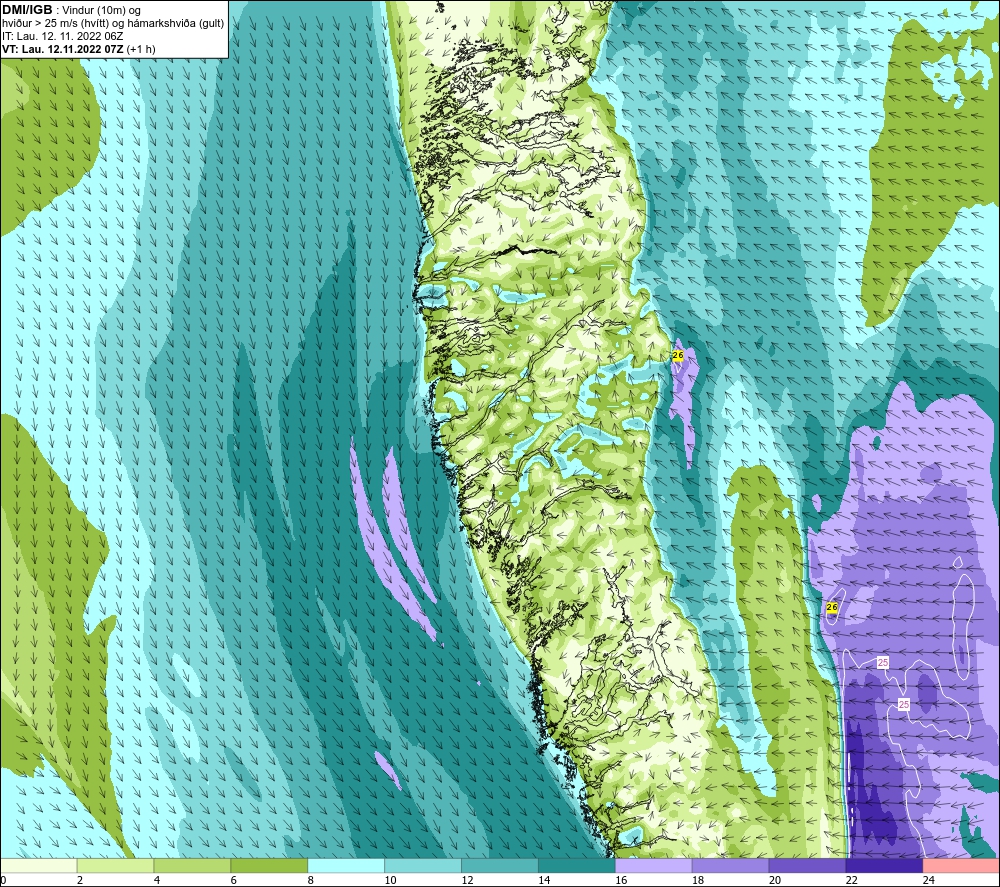
Task: Click the legend scale number 6
Action: (x=233, y=880)
